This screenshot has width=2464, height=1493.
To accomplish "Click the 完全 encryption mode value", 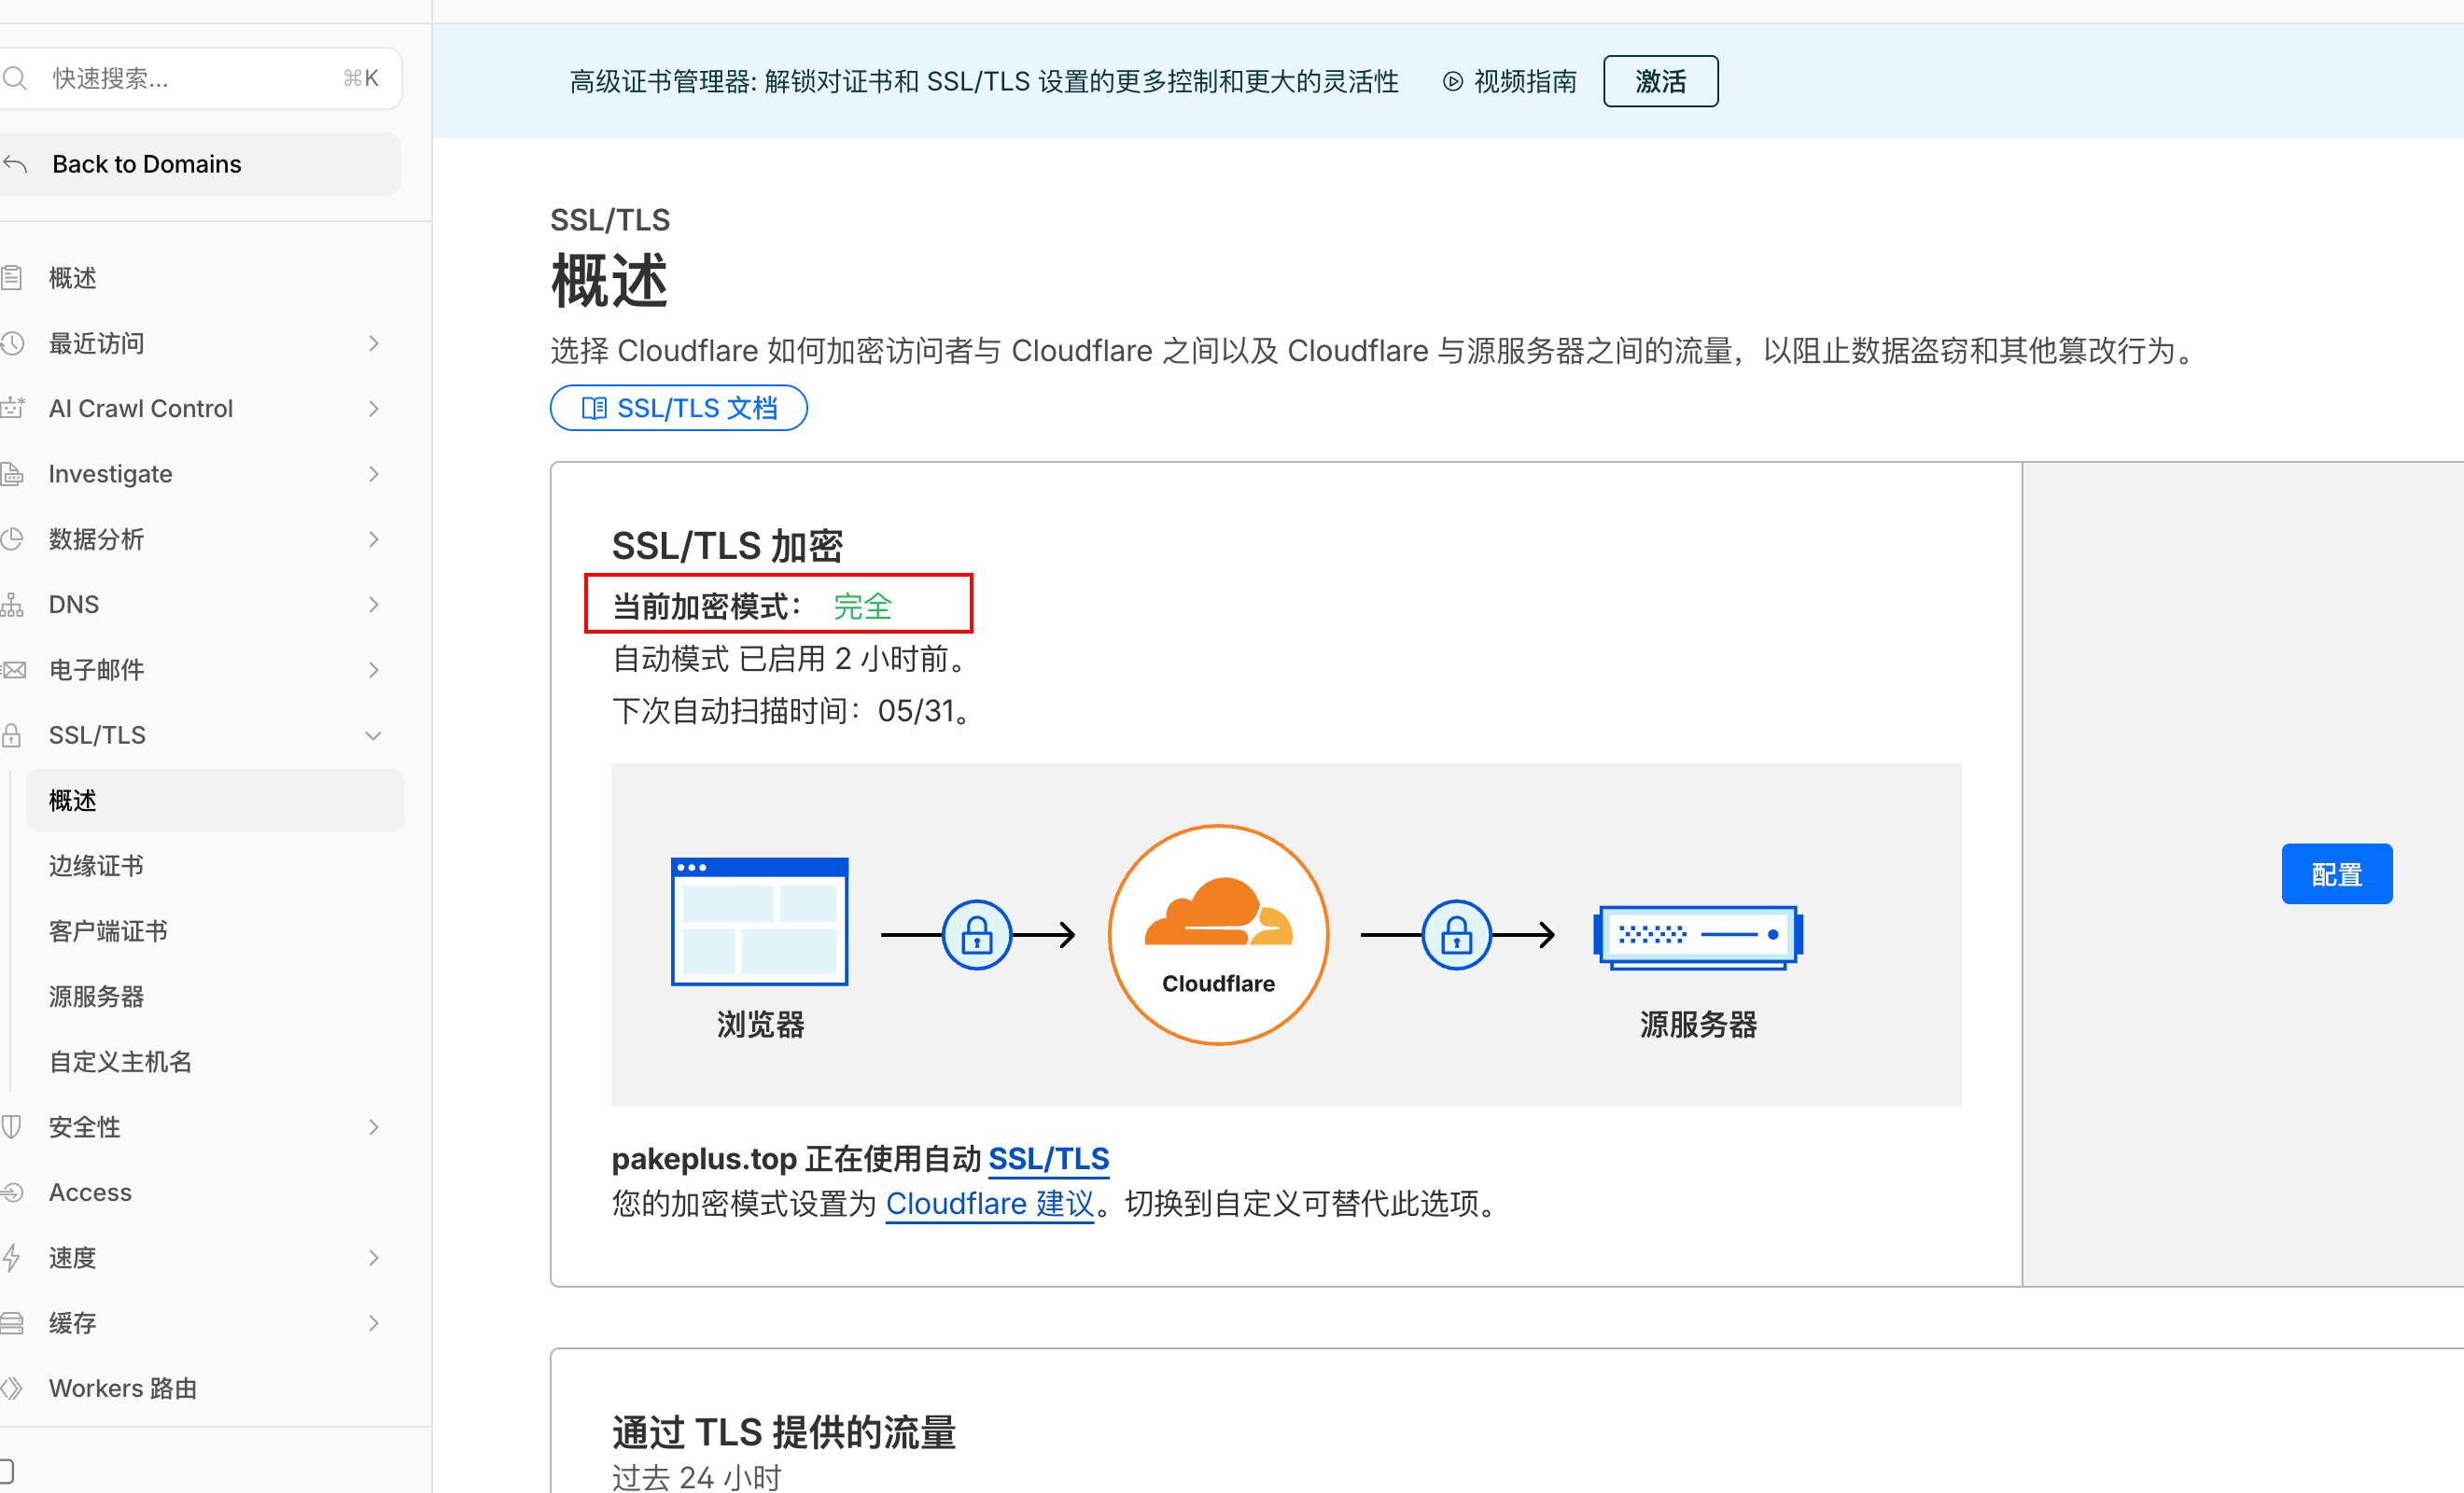I will coord(862,607).
